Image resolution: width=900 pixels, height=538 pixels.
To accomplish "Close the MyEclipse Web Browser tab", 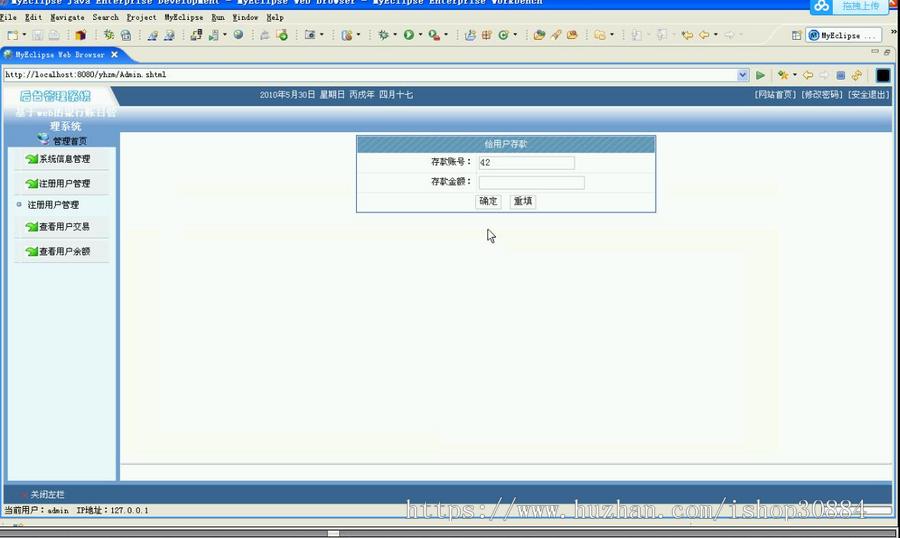I will (114, 55).
